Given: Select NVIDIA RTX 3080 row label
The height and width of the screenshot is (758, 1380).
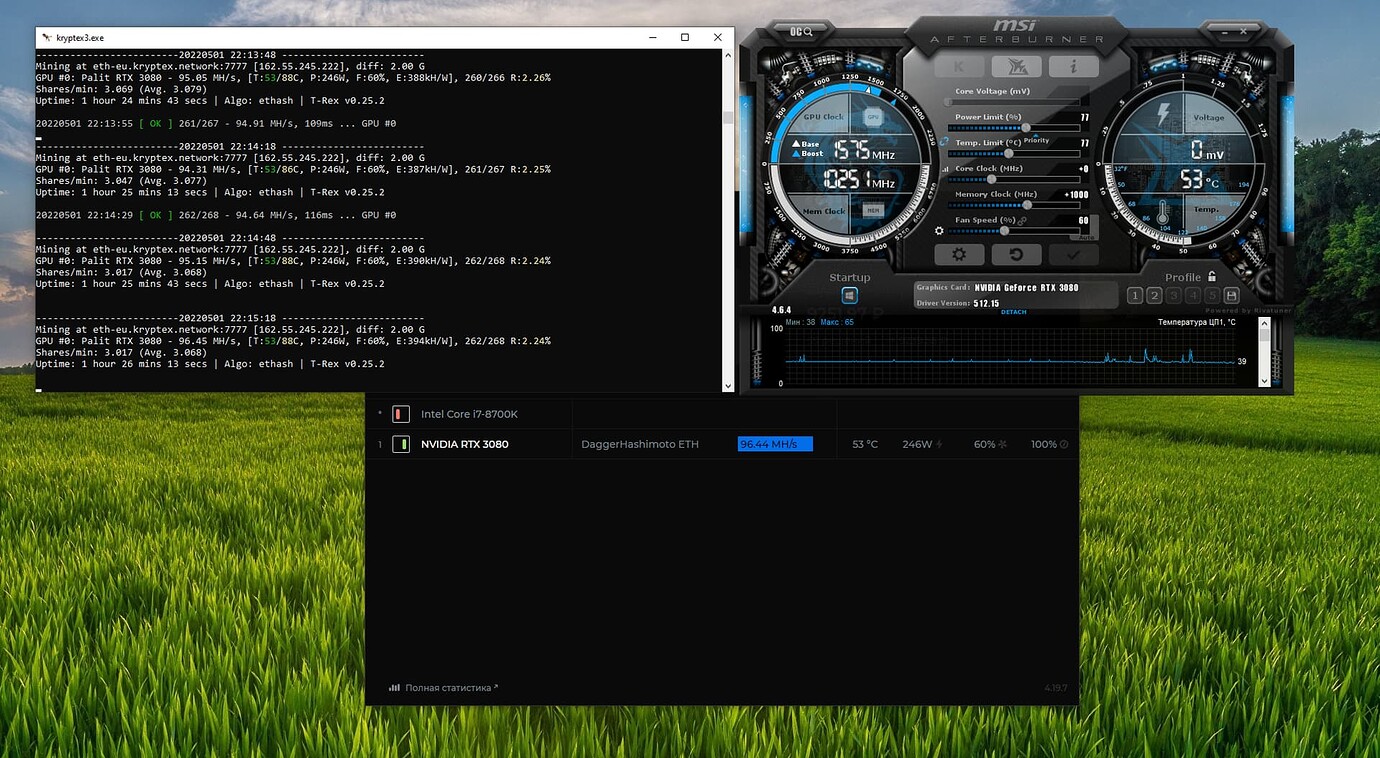Looking at the screenshot, I should point(464,444).
